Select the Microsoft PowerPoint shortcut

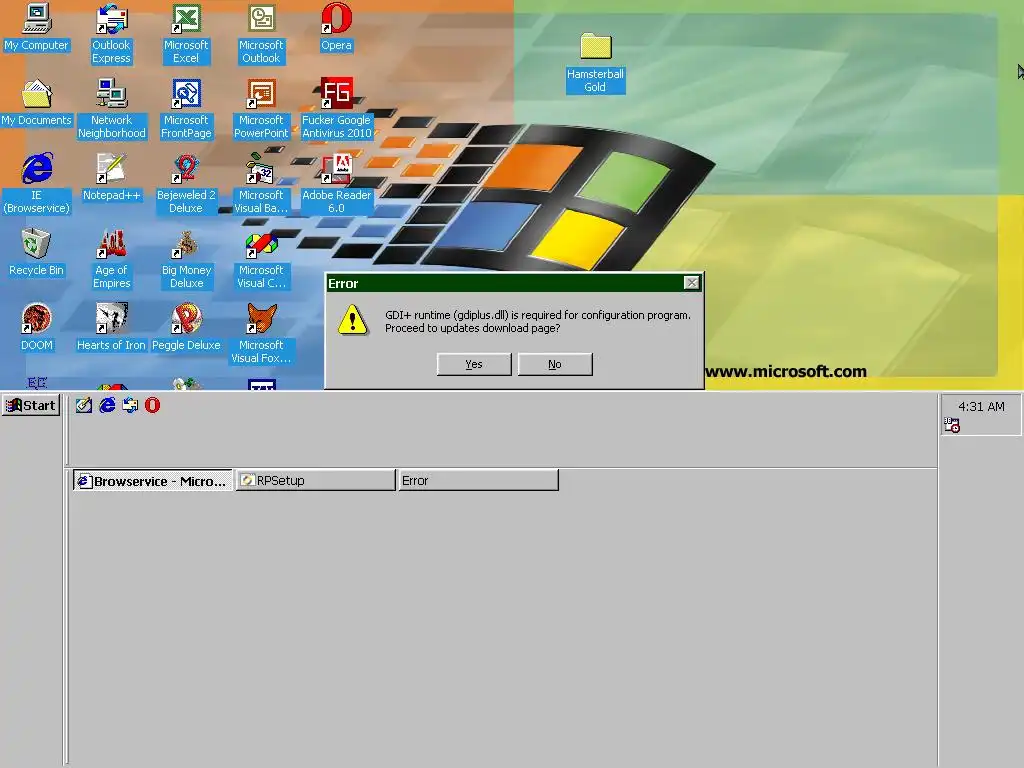pyautogui.click(x=261, y=109)
